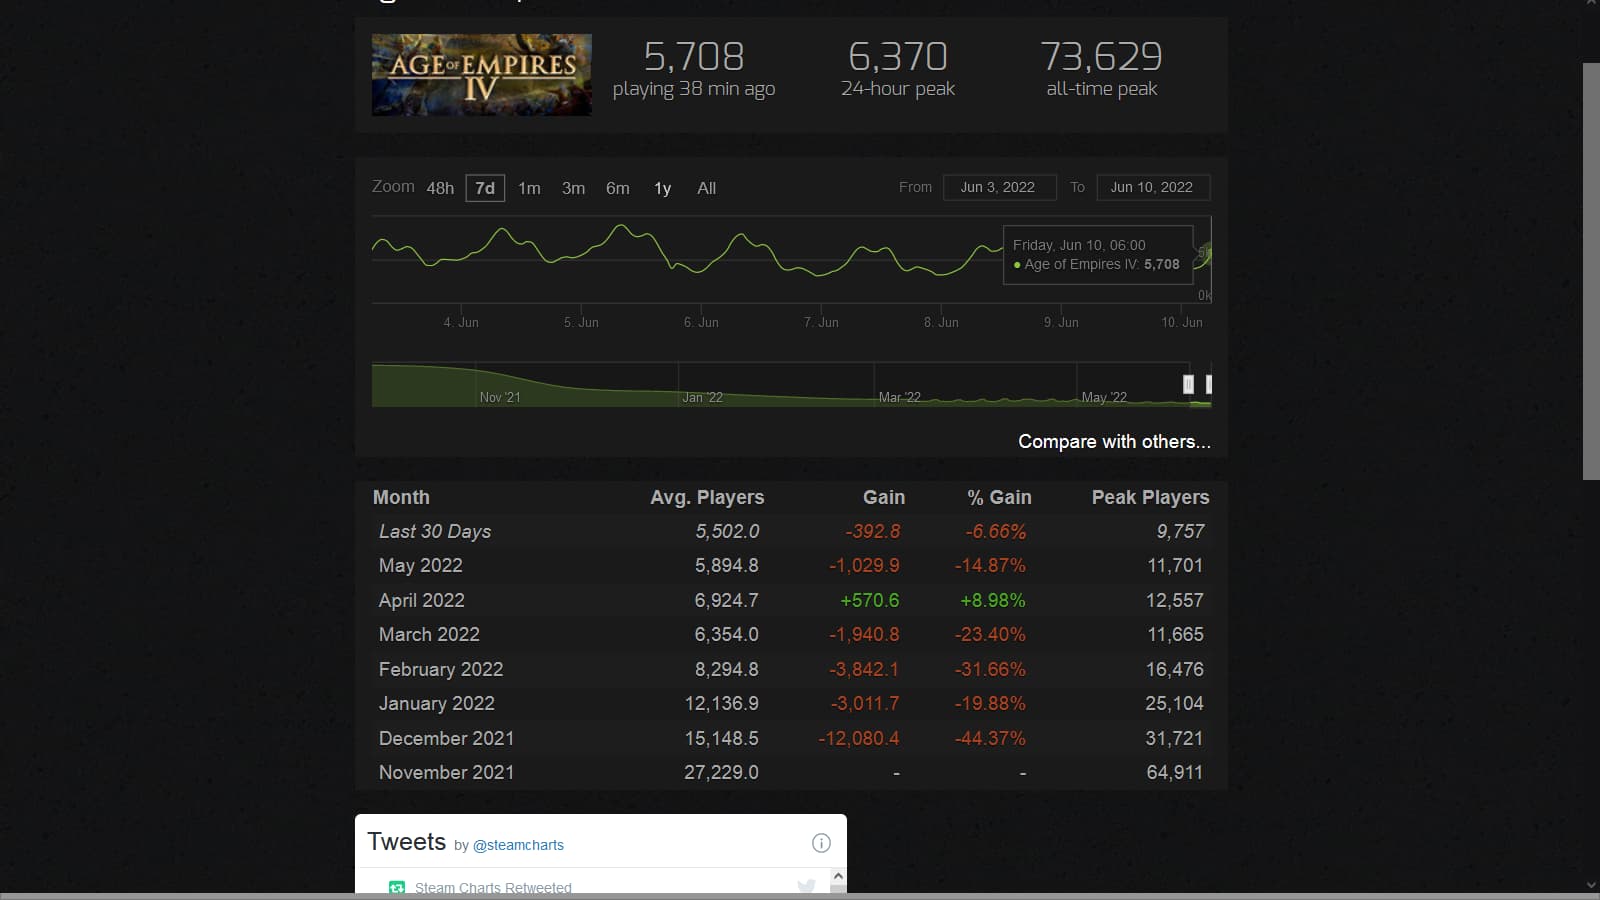Edit the To date field Jun 10, 2022
Image resolution: width=1600 pixels, height=900 pixels.
point(1153,187)
